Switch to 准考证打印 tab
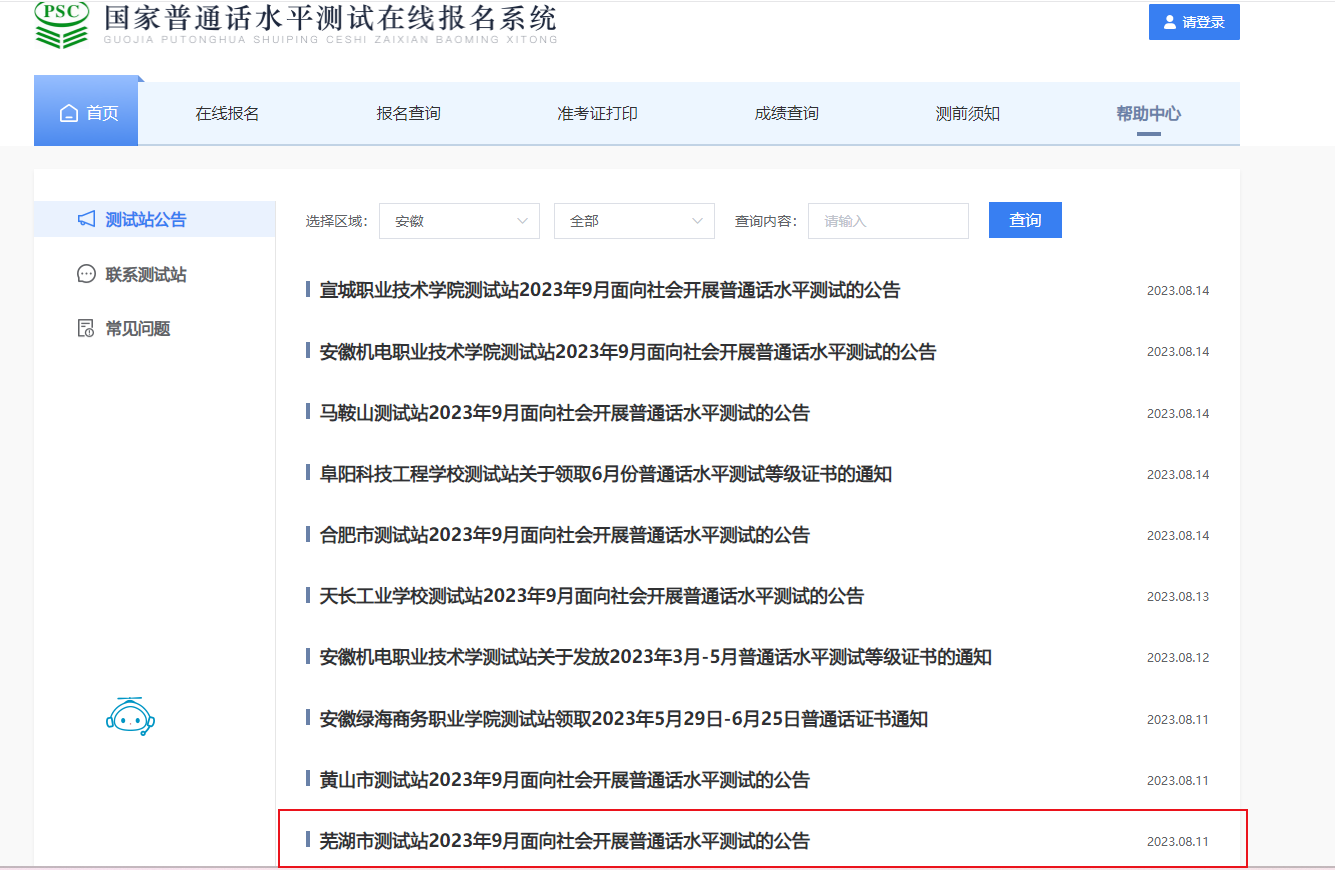Image resolution: width=1335 pixels, height=870 pixels. [597, 114]
